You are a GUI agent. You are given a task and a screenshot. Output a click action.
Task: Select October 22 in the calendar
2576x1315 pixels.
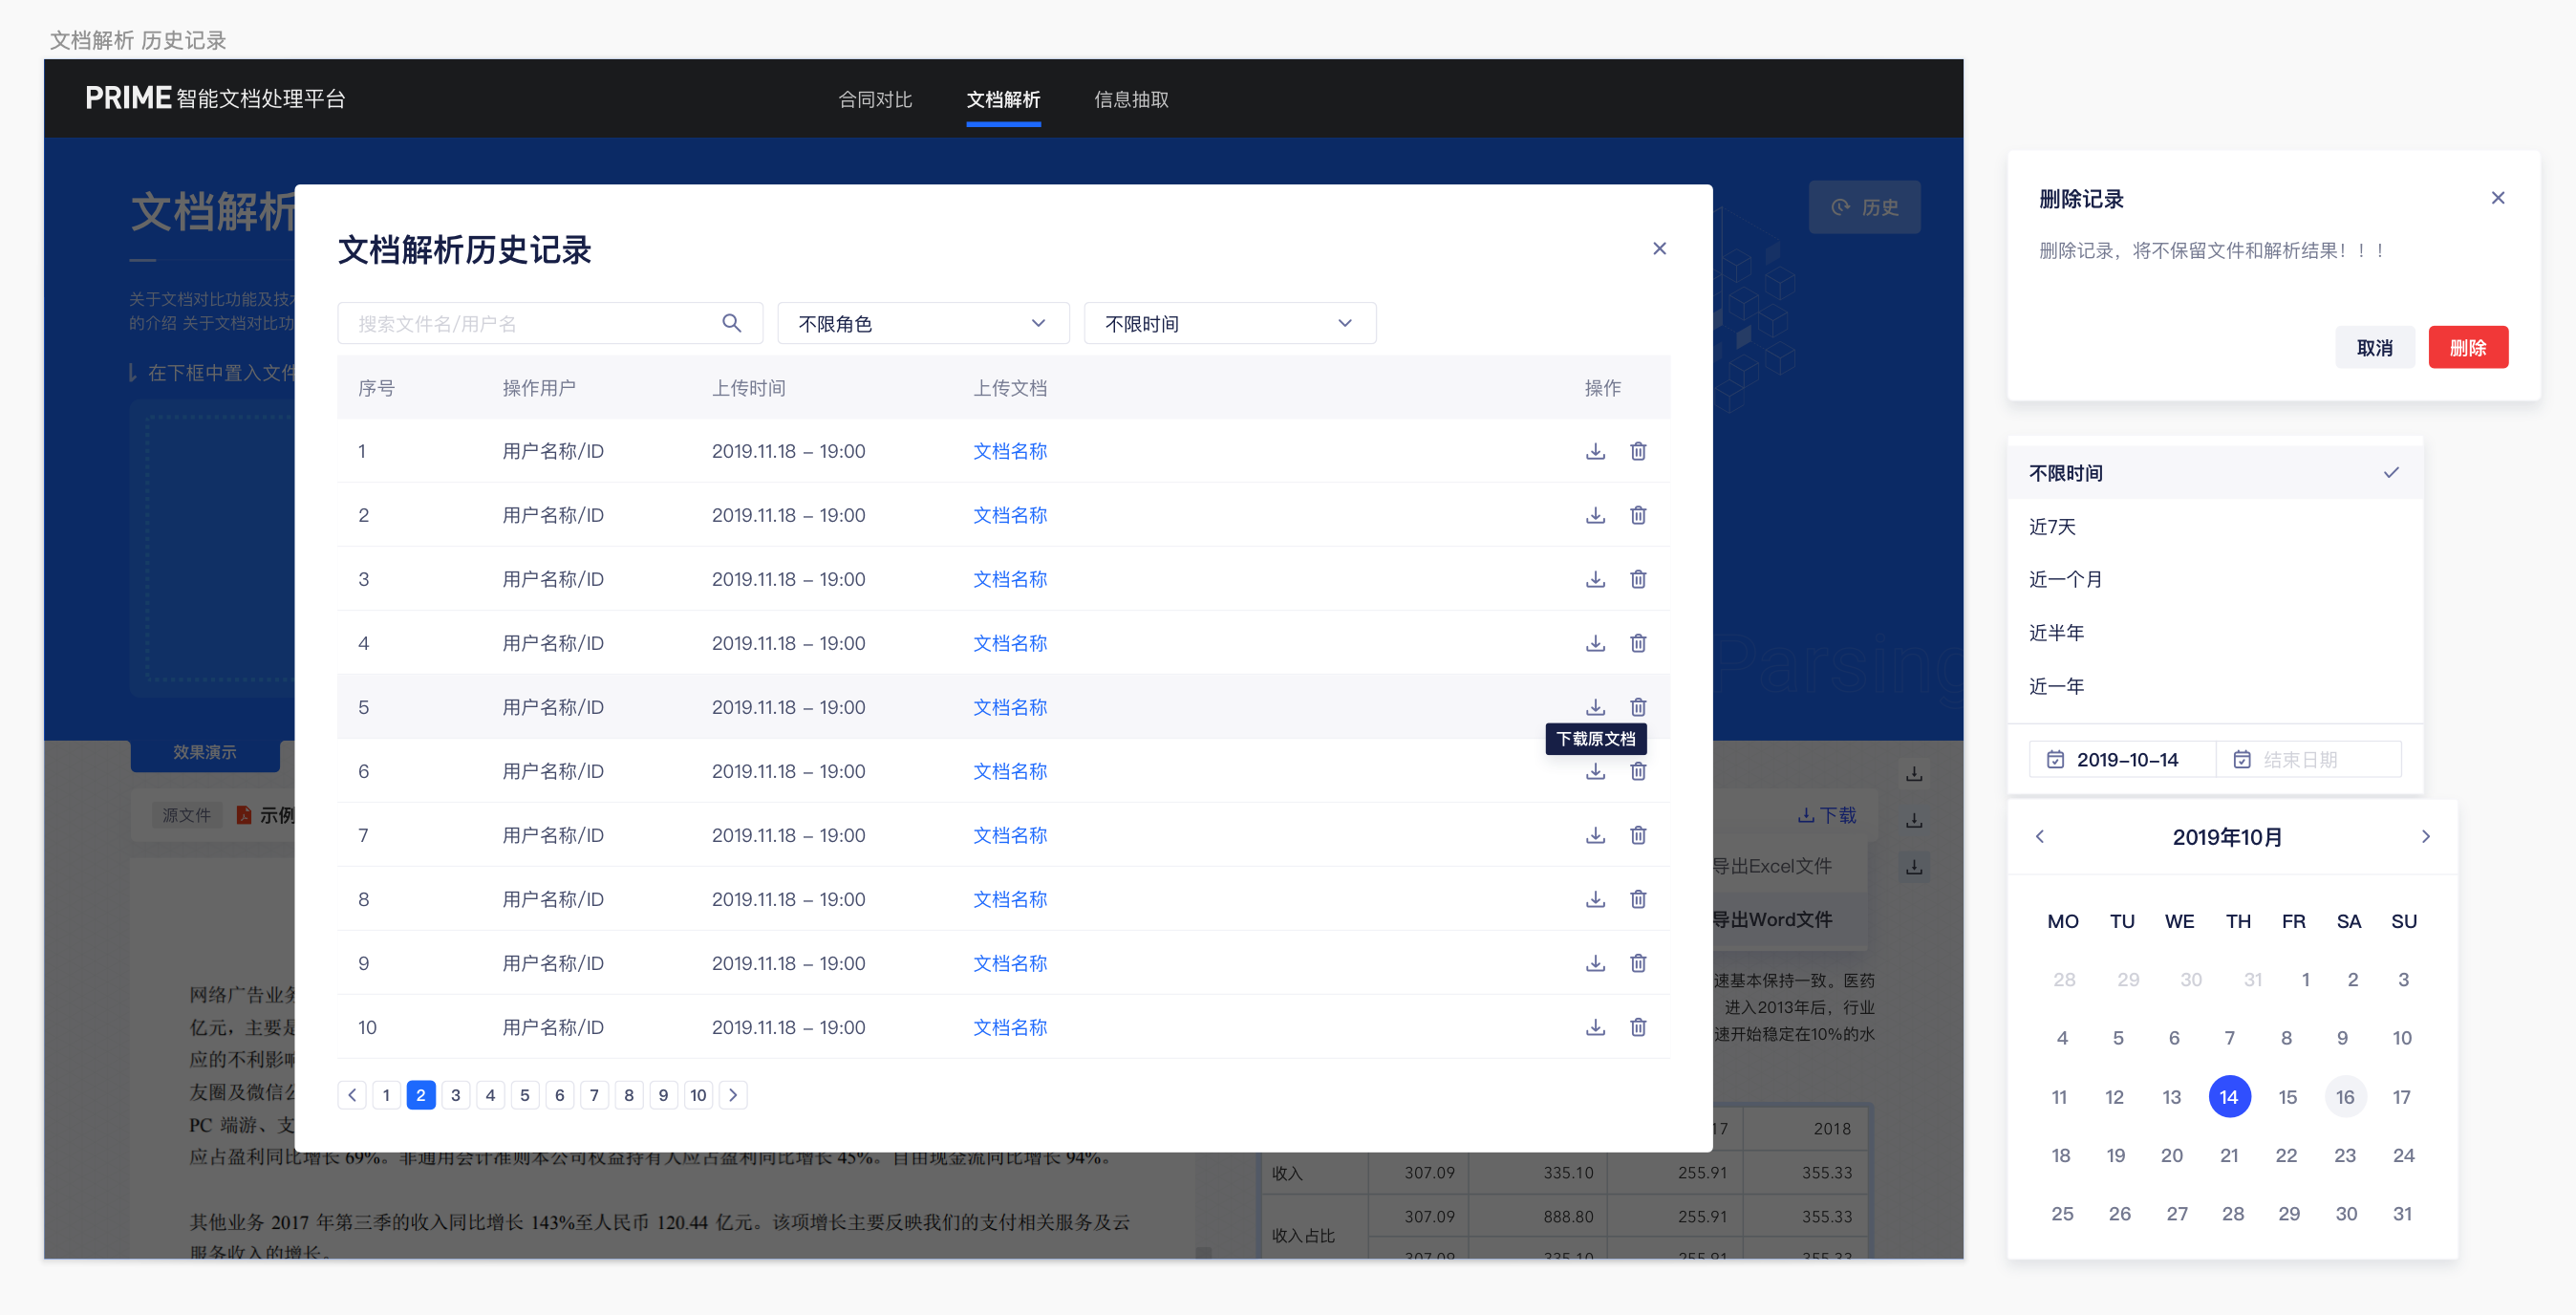click(x=2286, y=1155)
